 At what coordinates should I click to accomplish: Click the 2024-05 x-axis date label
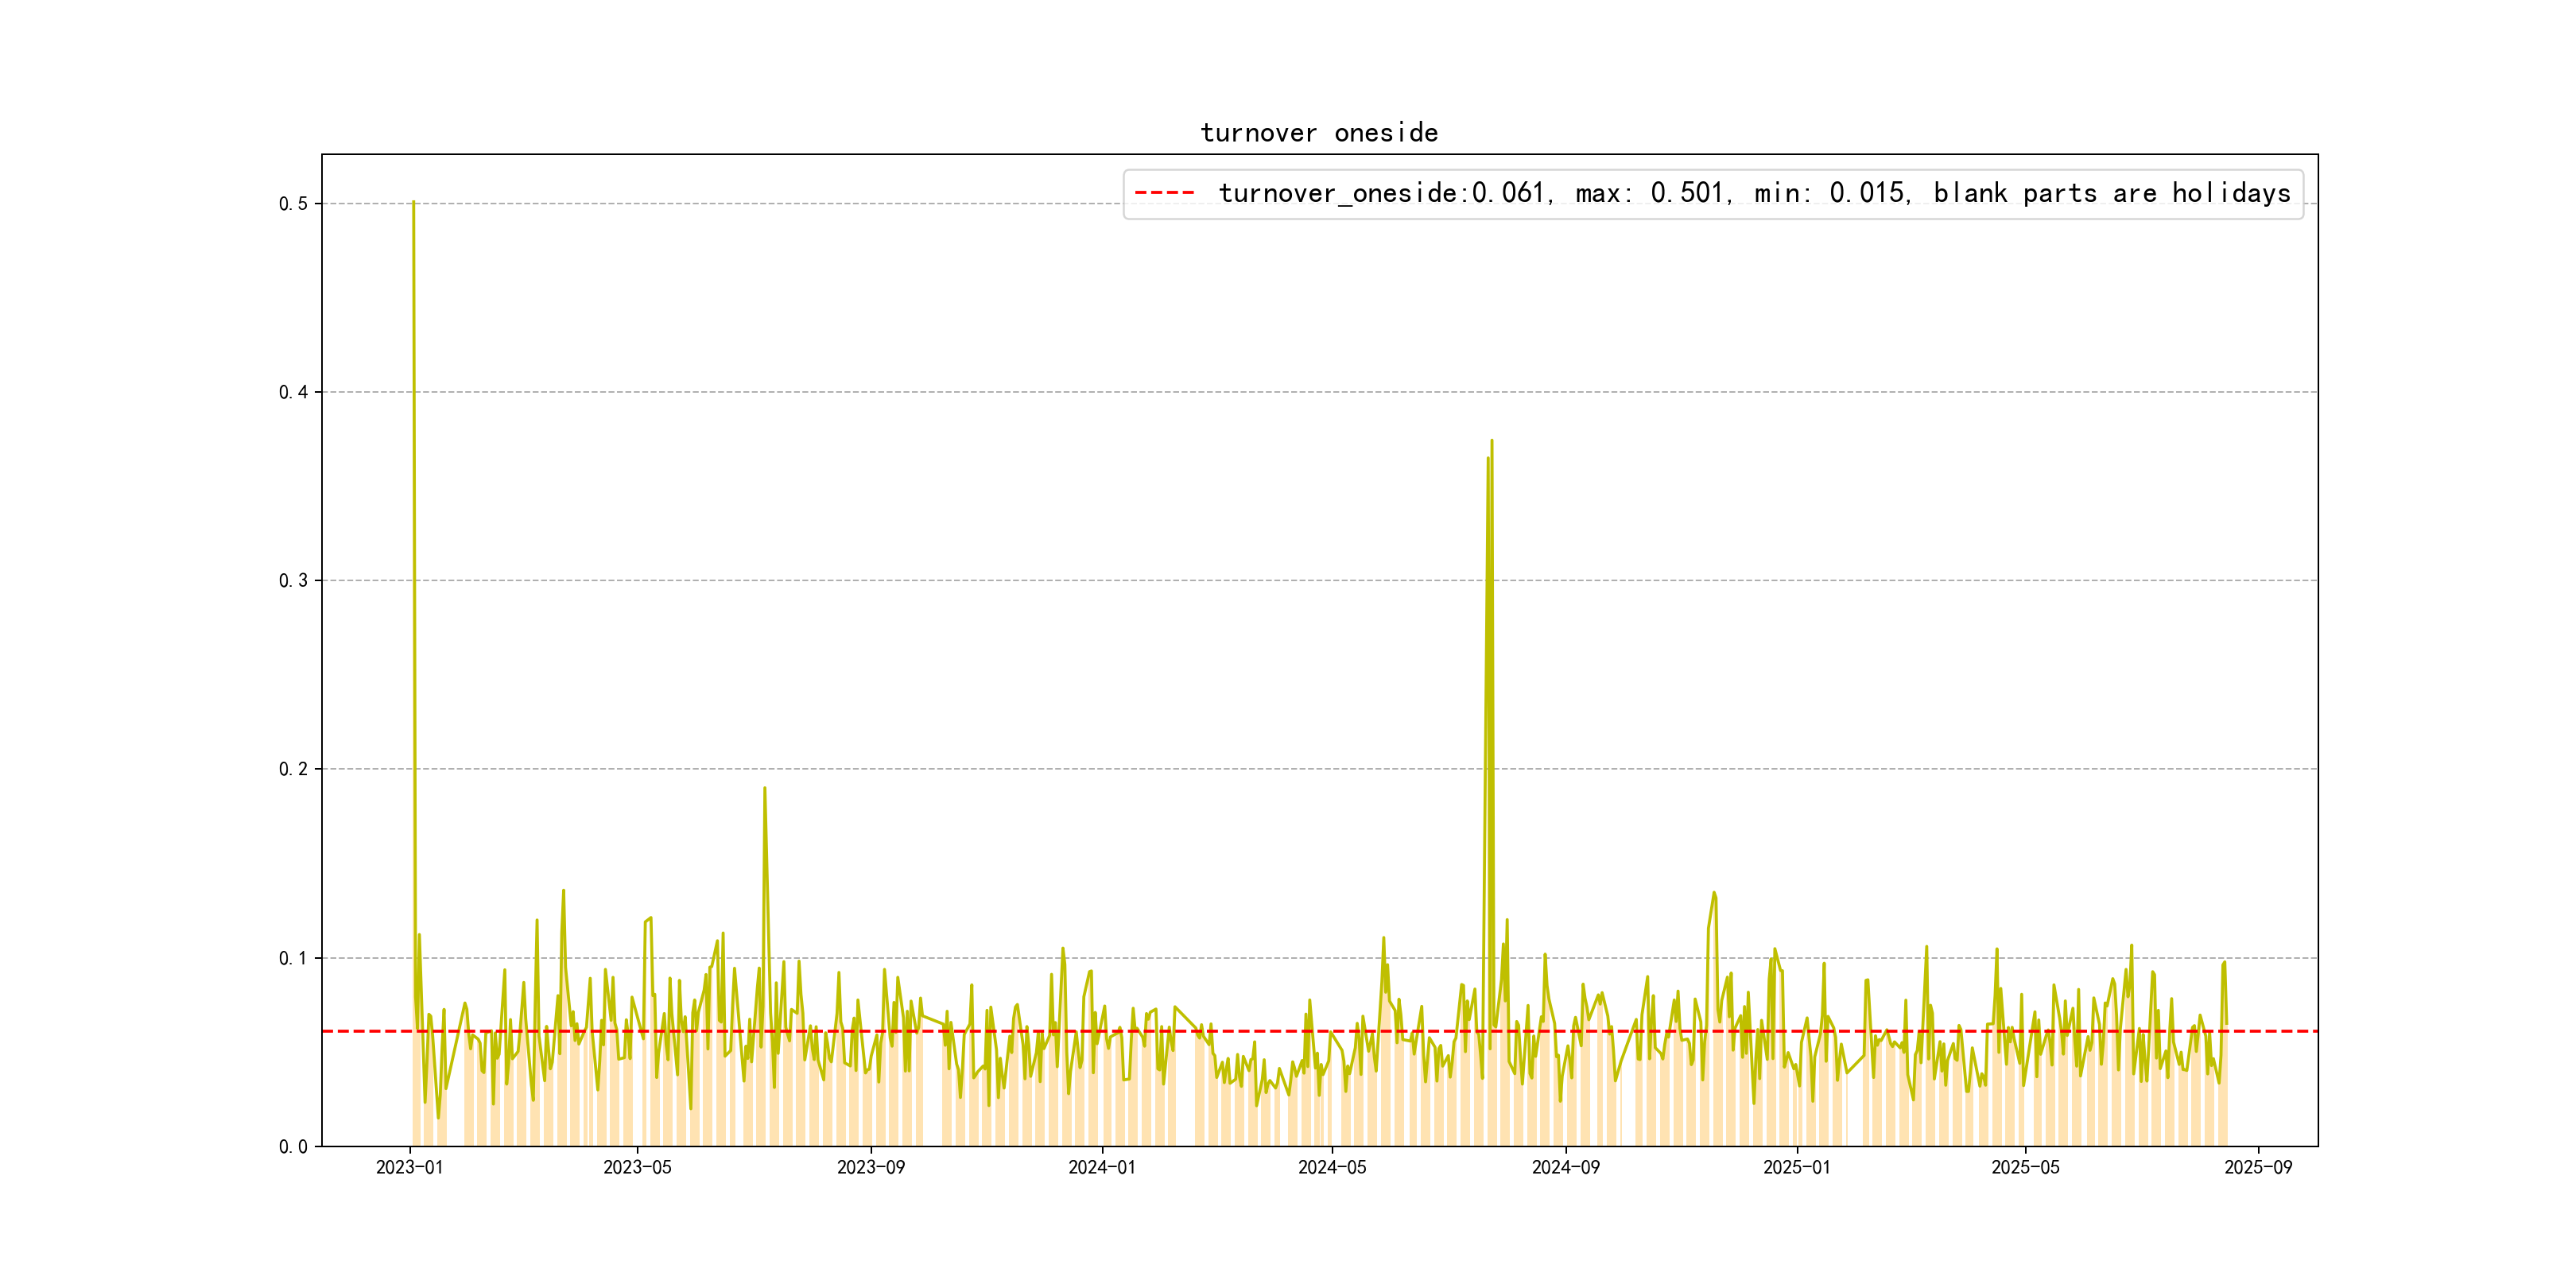[x=1332, y=1168]
